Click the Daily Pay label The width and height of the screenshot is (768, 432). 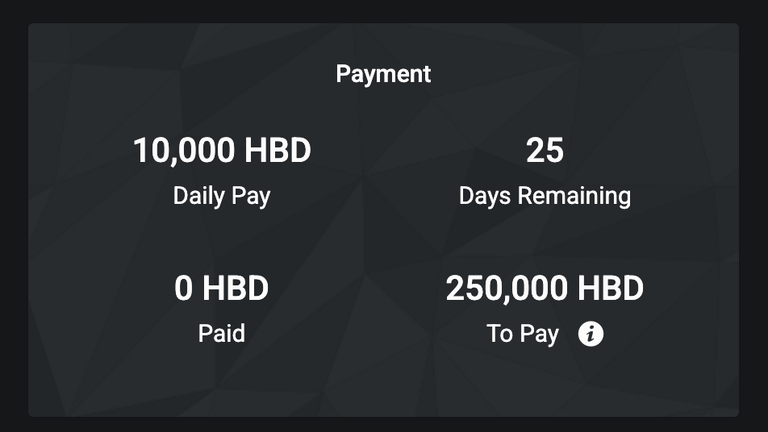221,196
